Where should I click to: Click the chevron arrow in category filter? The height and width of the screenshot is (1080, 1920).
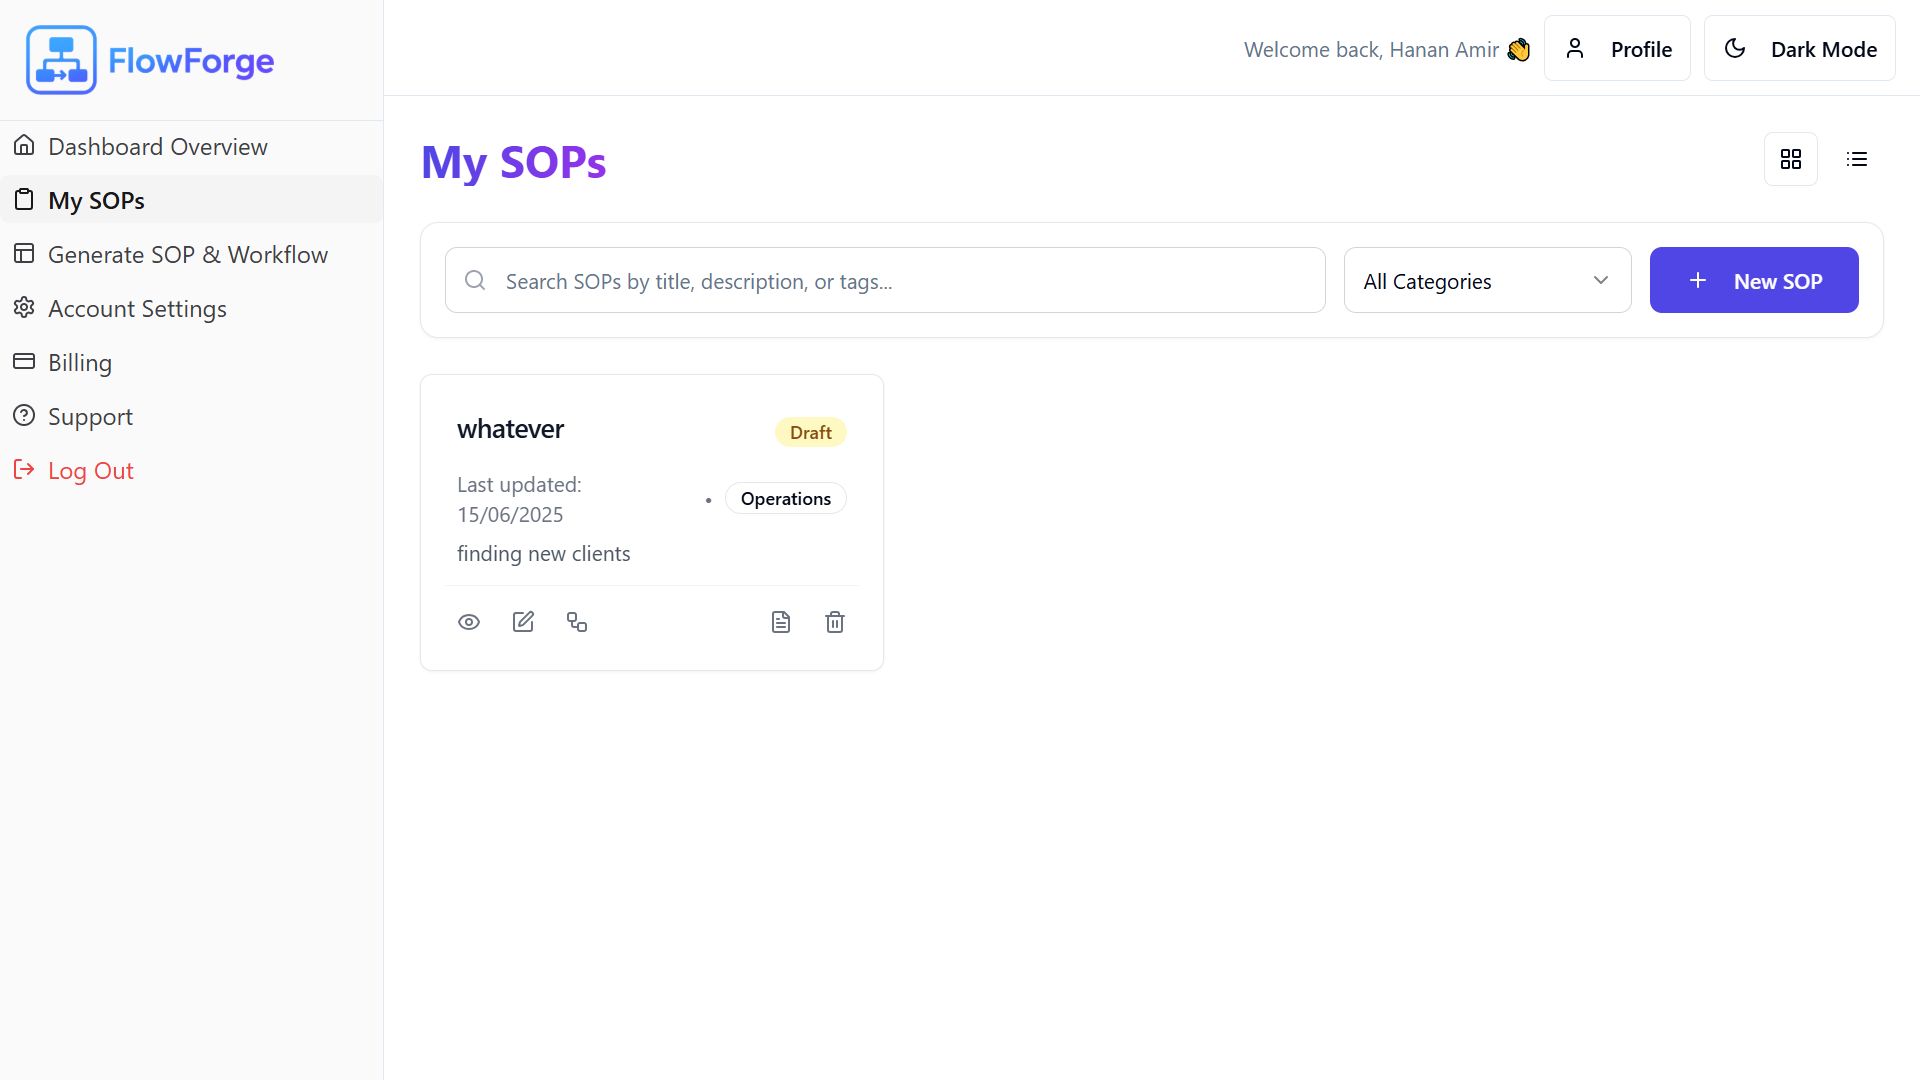tap(1601, 281)
